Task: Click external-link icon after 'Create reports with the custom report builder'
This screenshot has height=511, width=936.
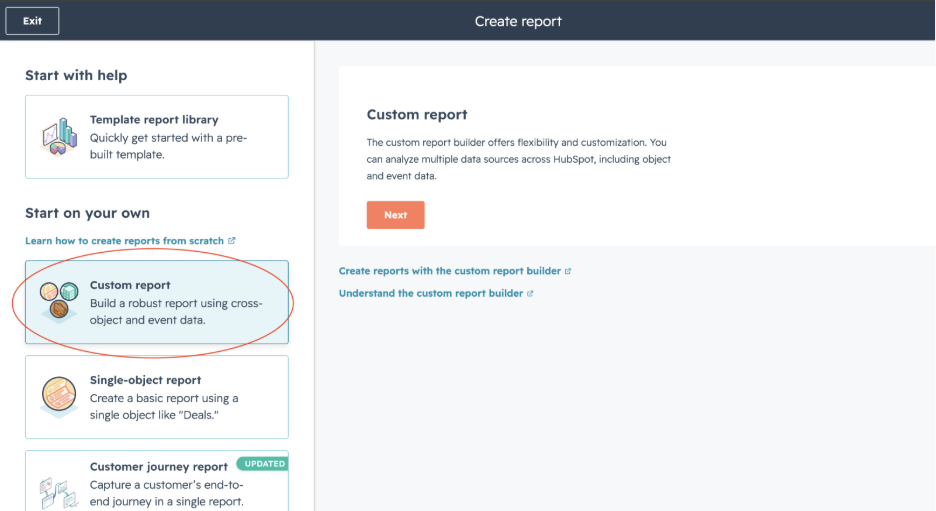Action: (x=568, y=271)
